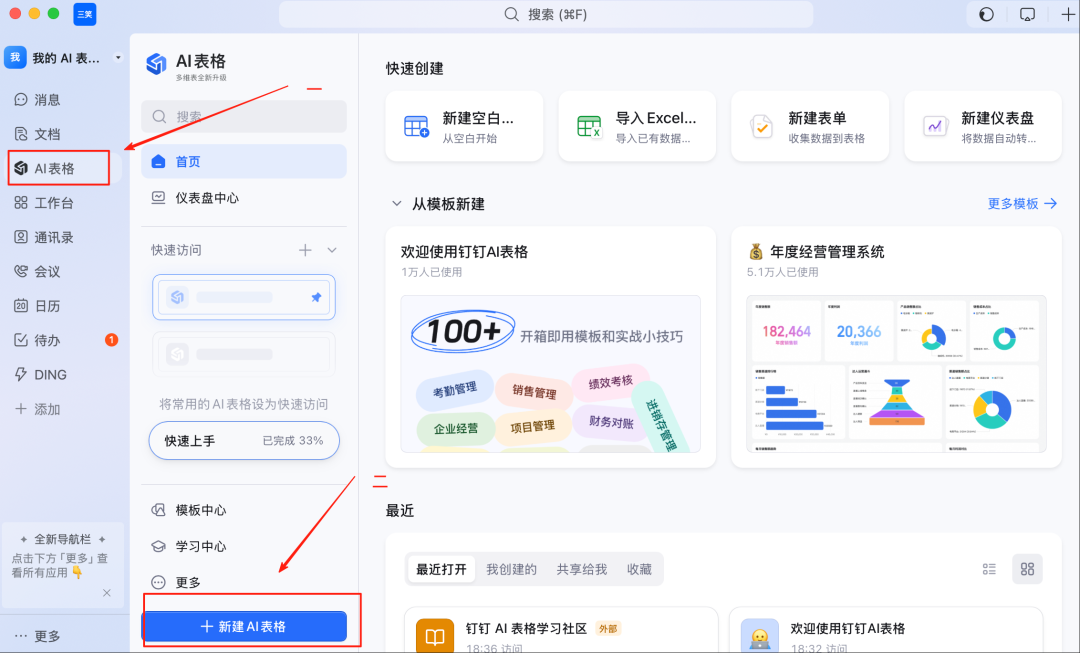Click the AI表格 logo in the panel header
1080x653 pixels.
156,64
